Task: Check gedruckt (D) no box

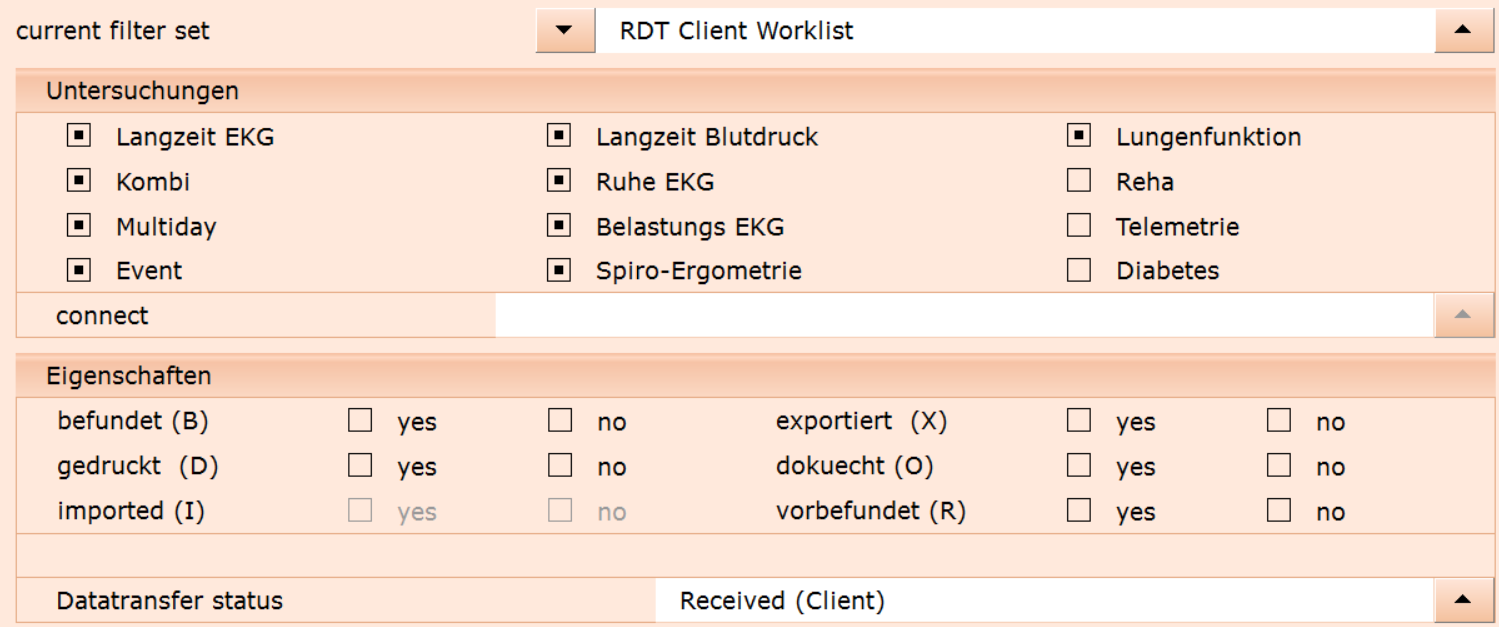Action: coord(560,465)
